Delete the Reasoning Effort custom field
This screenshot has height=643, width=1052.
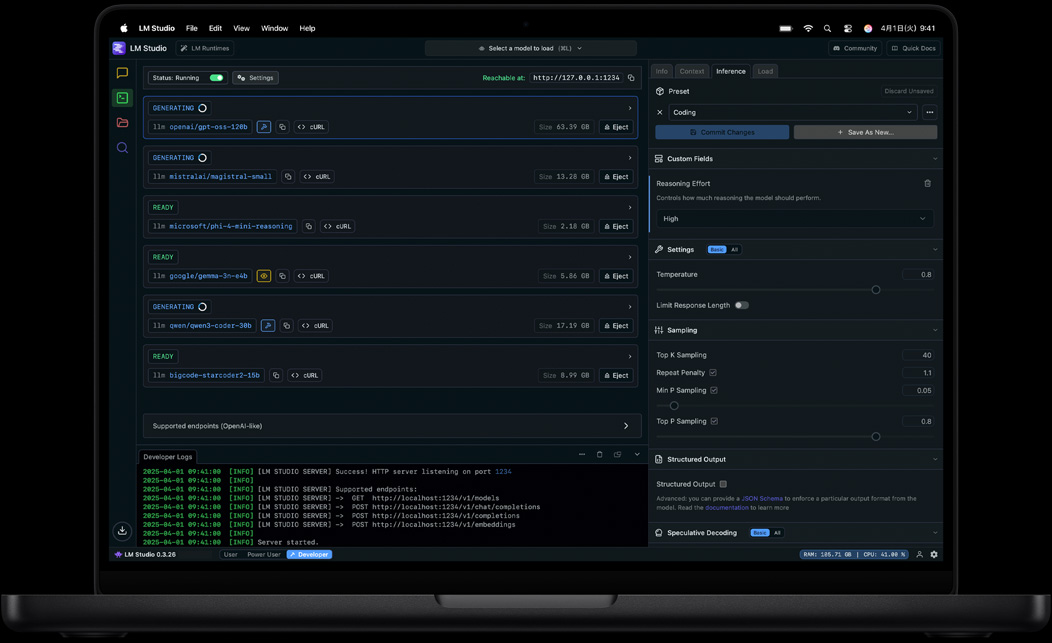tap(927, 183)
